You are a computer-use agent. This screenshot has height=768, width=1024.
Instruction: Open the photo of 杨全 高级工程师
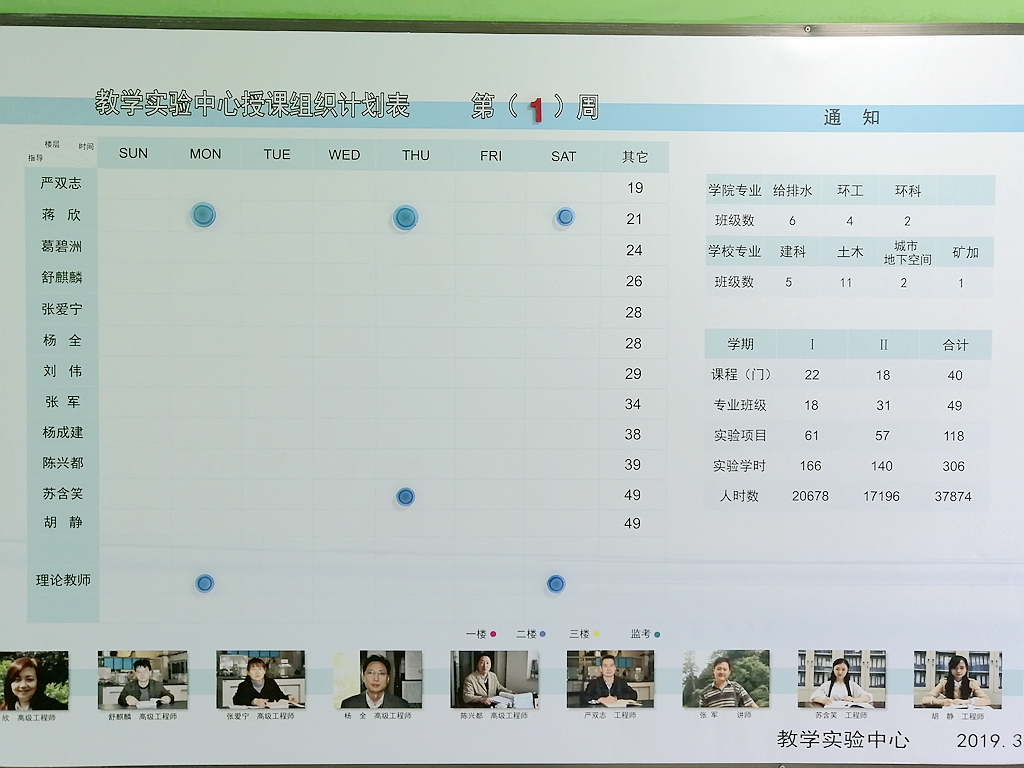(x=377, y=679)
